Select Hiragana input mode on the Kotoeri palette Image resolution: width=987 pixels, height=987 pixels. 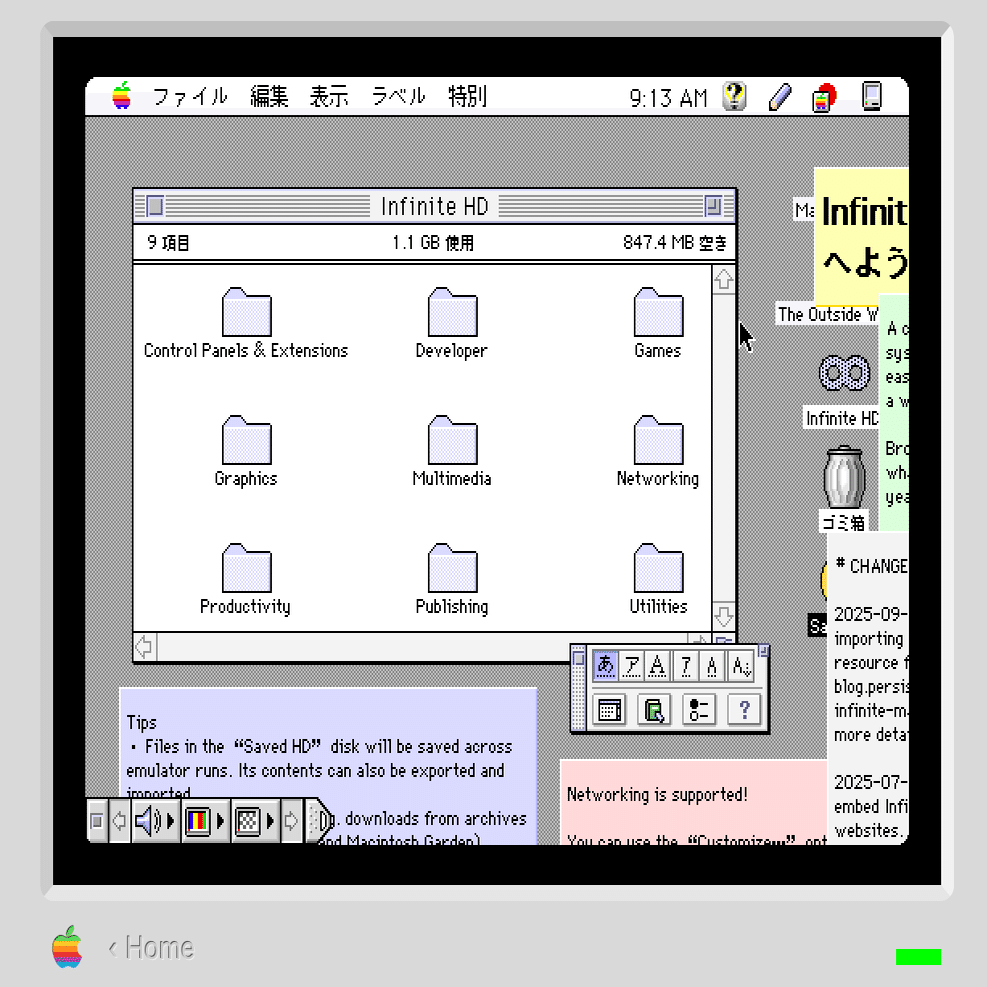tap(605, 665)
